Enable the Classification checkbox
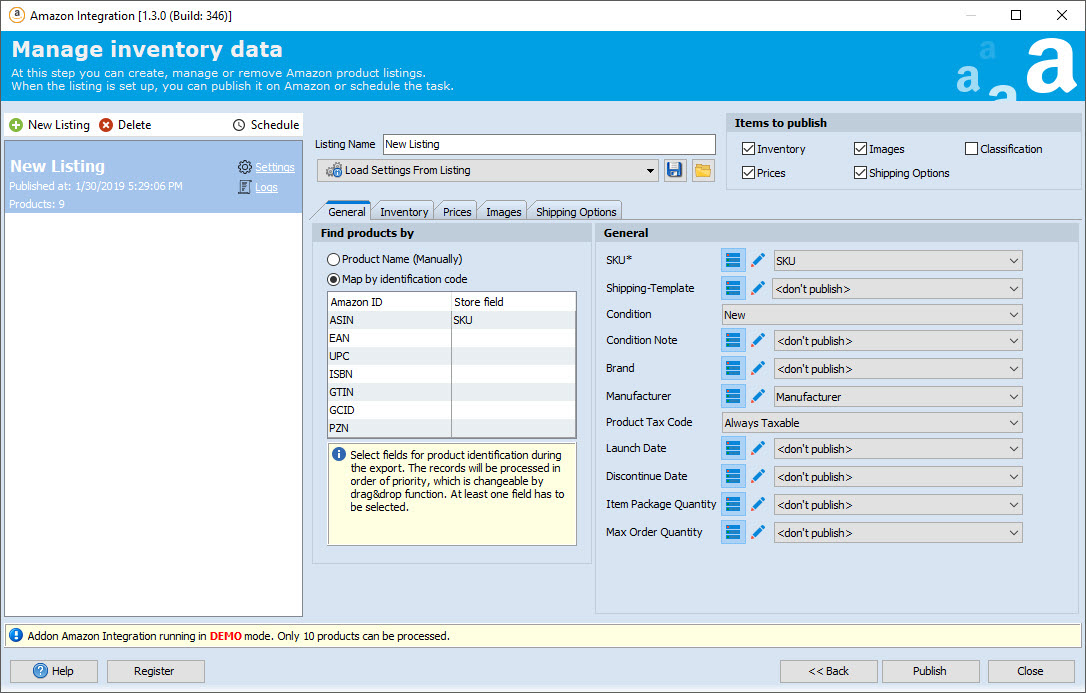 971,149
